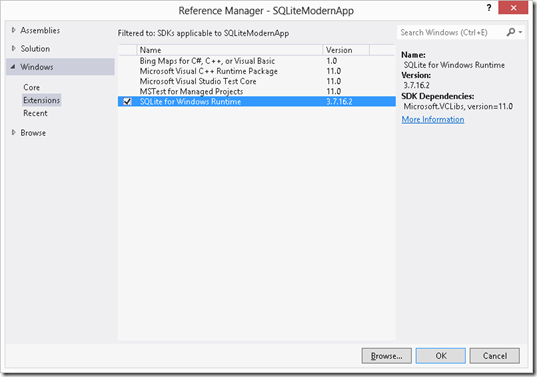Open the More Information link

coord(433,120)
